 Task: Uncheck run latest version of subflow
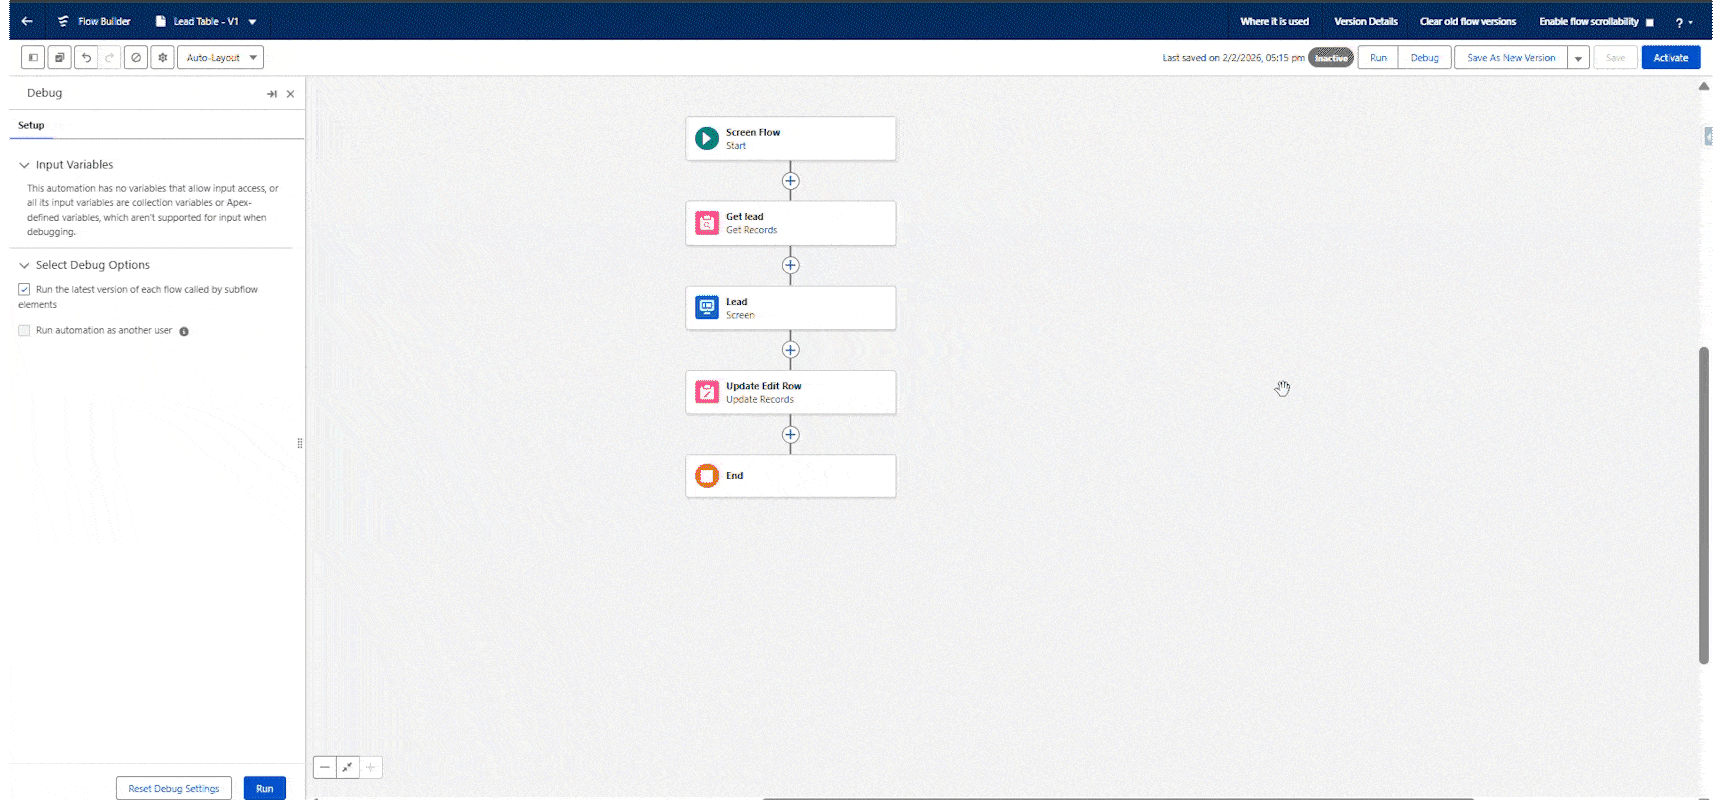[x=24, y=289]
